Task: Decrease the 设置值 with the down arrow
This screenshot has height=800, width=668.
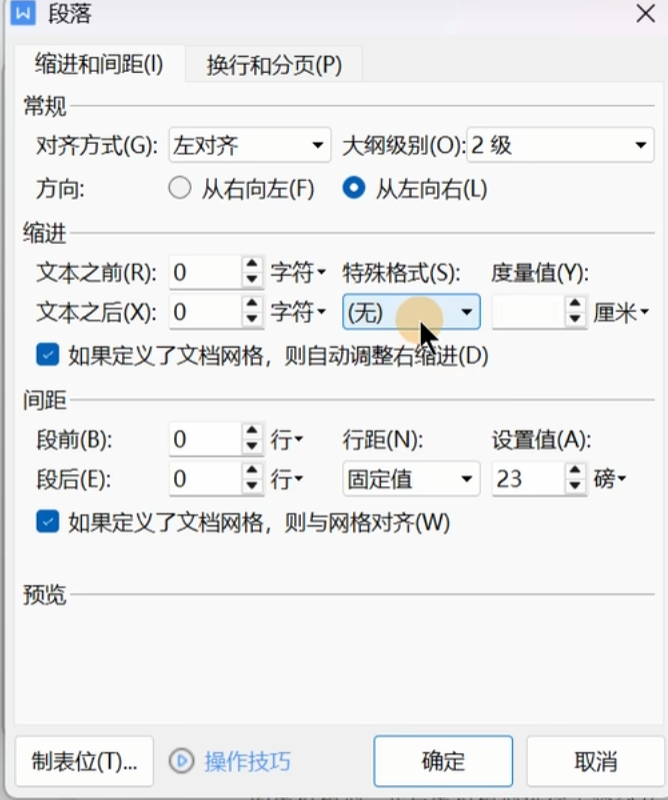Action: coord(575,486)
